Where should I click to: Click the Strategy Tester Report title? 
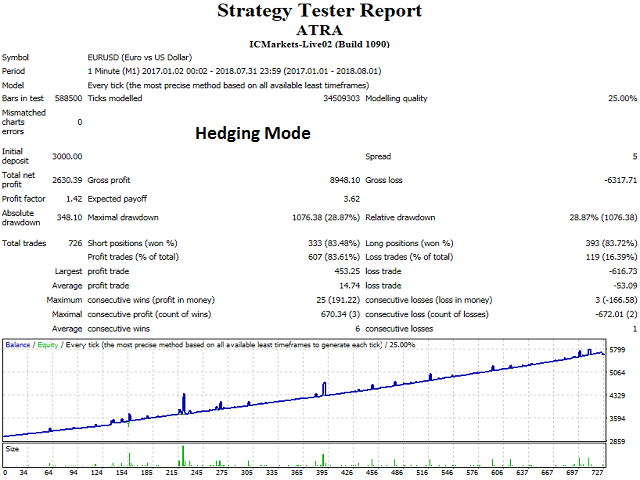(x=319, y=11)
